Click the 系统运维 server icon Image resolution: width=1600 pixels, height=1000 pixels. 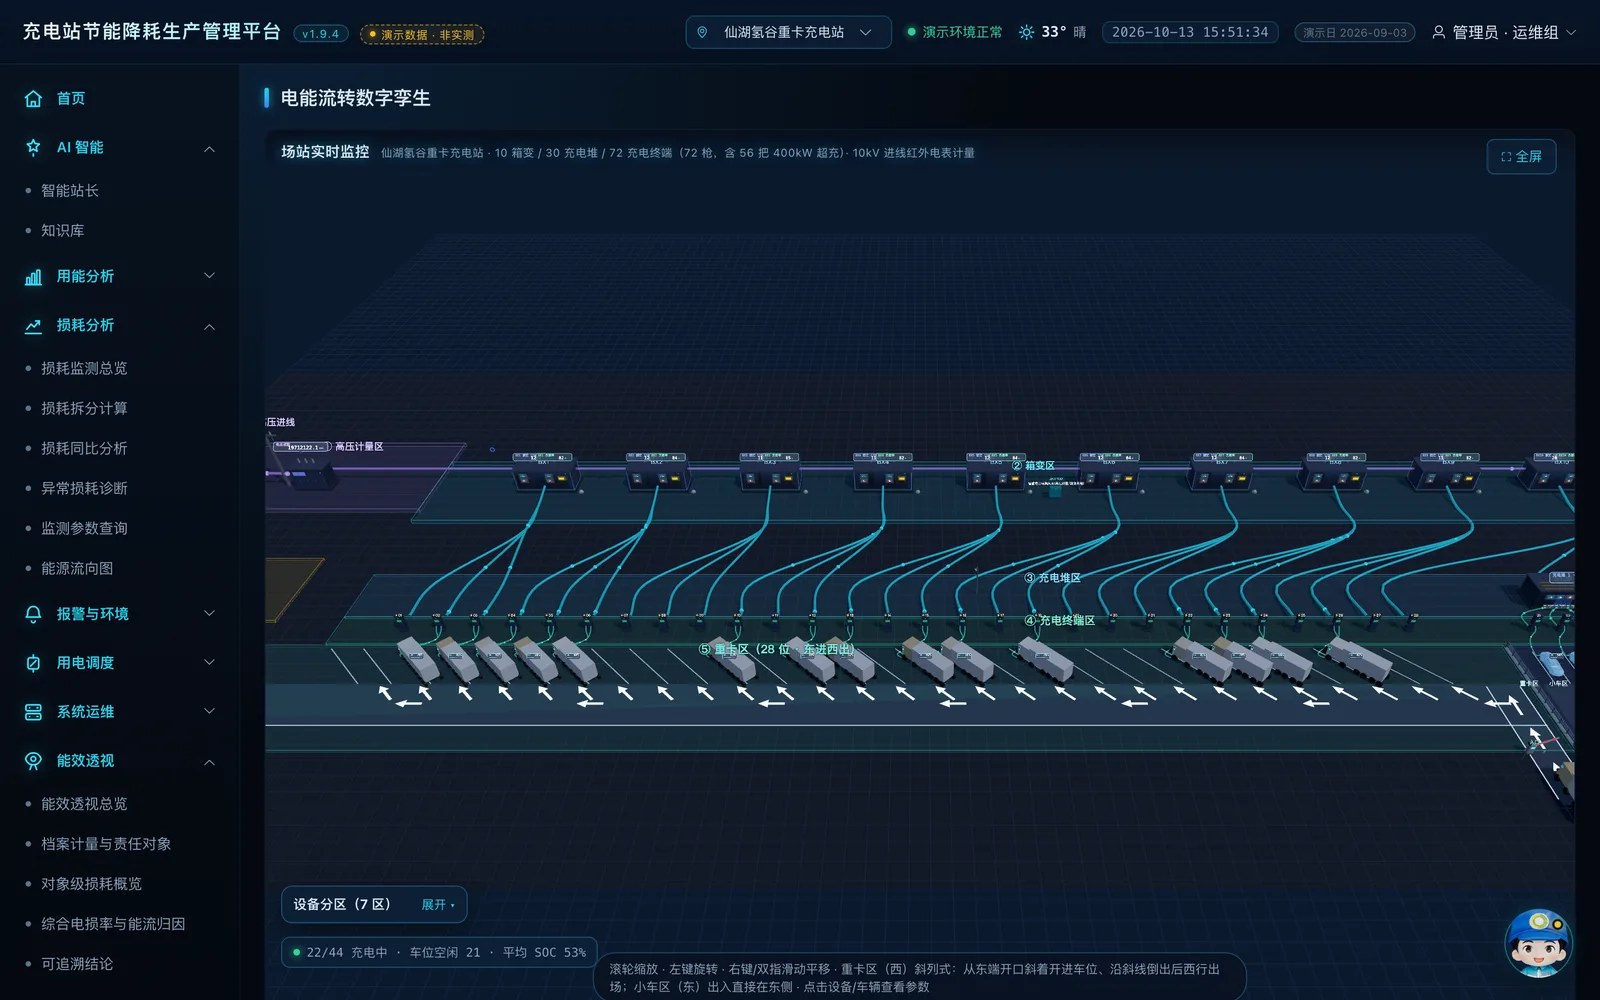tap(33, 712)
